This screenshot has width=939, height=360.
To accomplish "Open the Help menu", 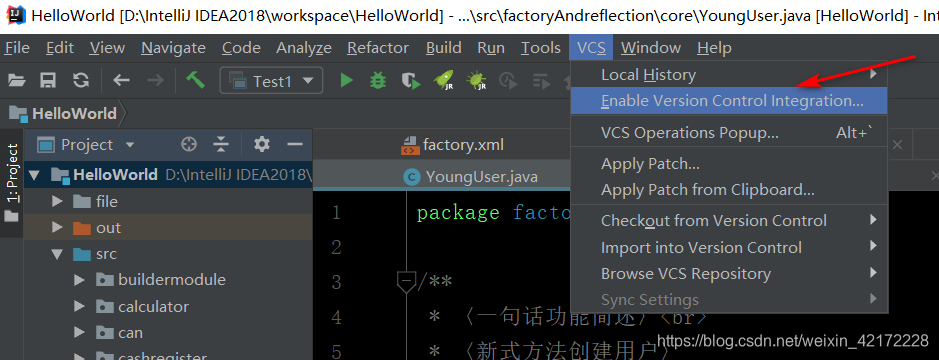I will pyautogui.click(x=714, y=47).
